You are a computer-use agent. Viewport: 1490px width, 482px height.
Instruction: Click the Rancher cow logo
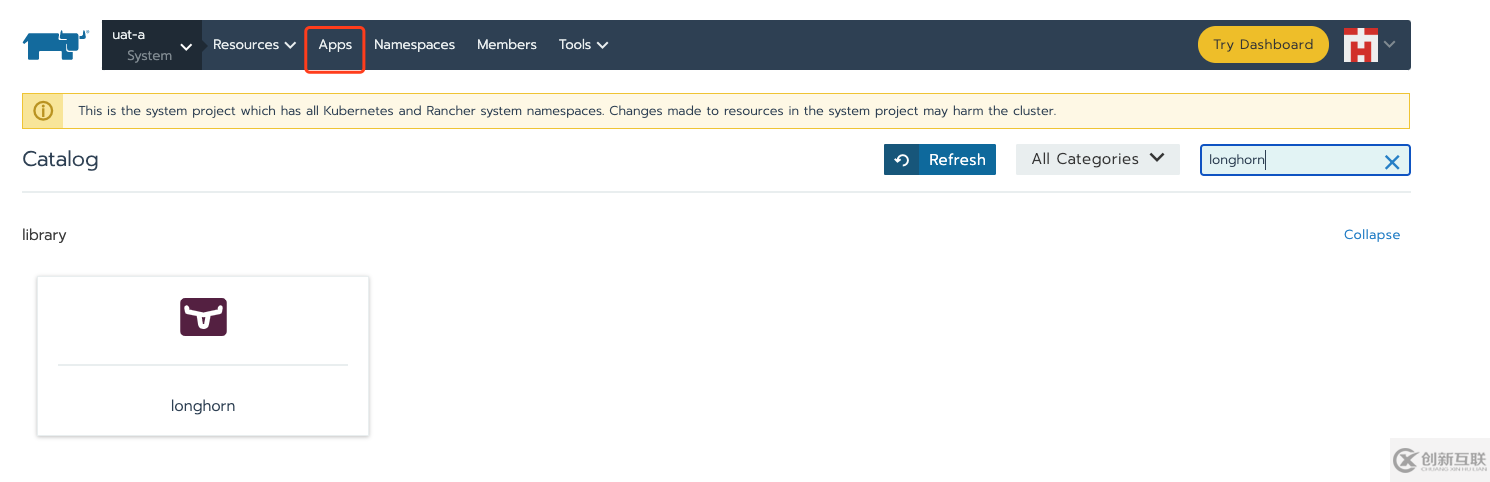tap(56, 45)
